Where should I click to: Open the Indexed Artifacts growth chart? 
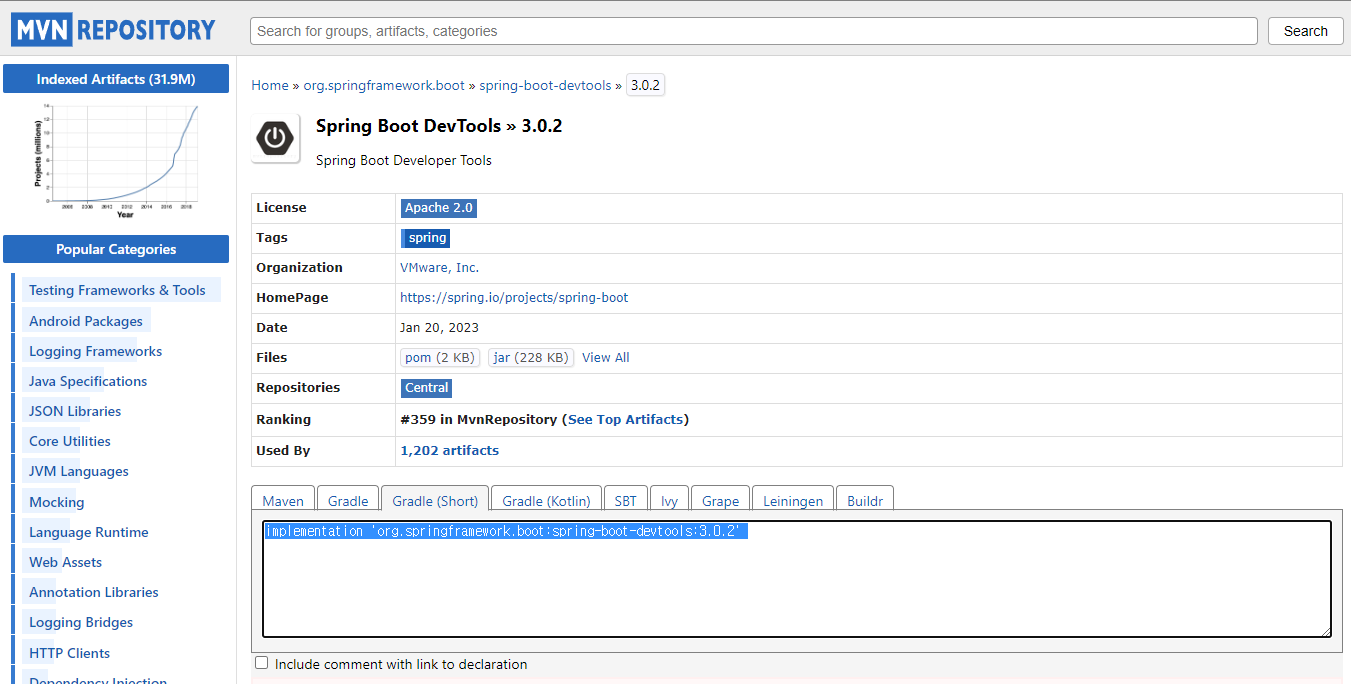116,160
